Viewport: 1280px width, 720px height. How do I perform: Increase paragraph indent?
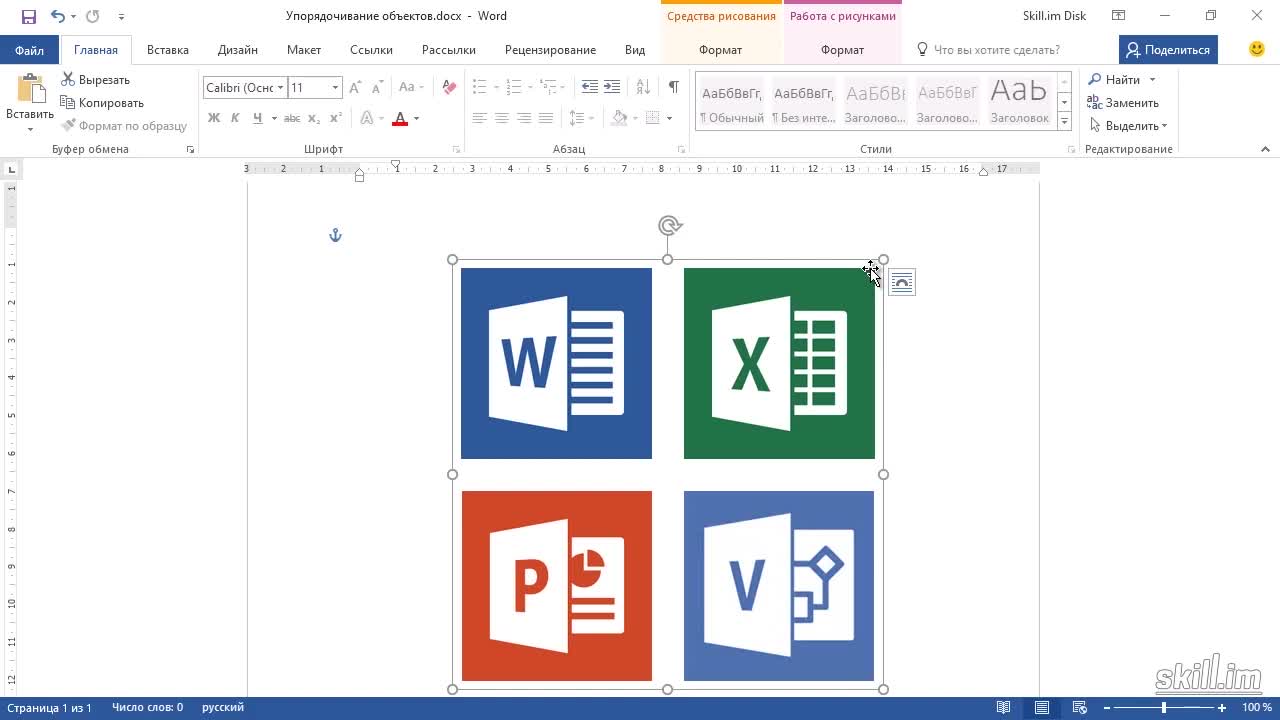click(x=612, y=88)
